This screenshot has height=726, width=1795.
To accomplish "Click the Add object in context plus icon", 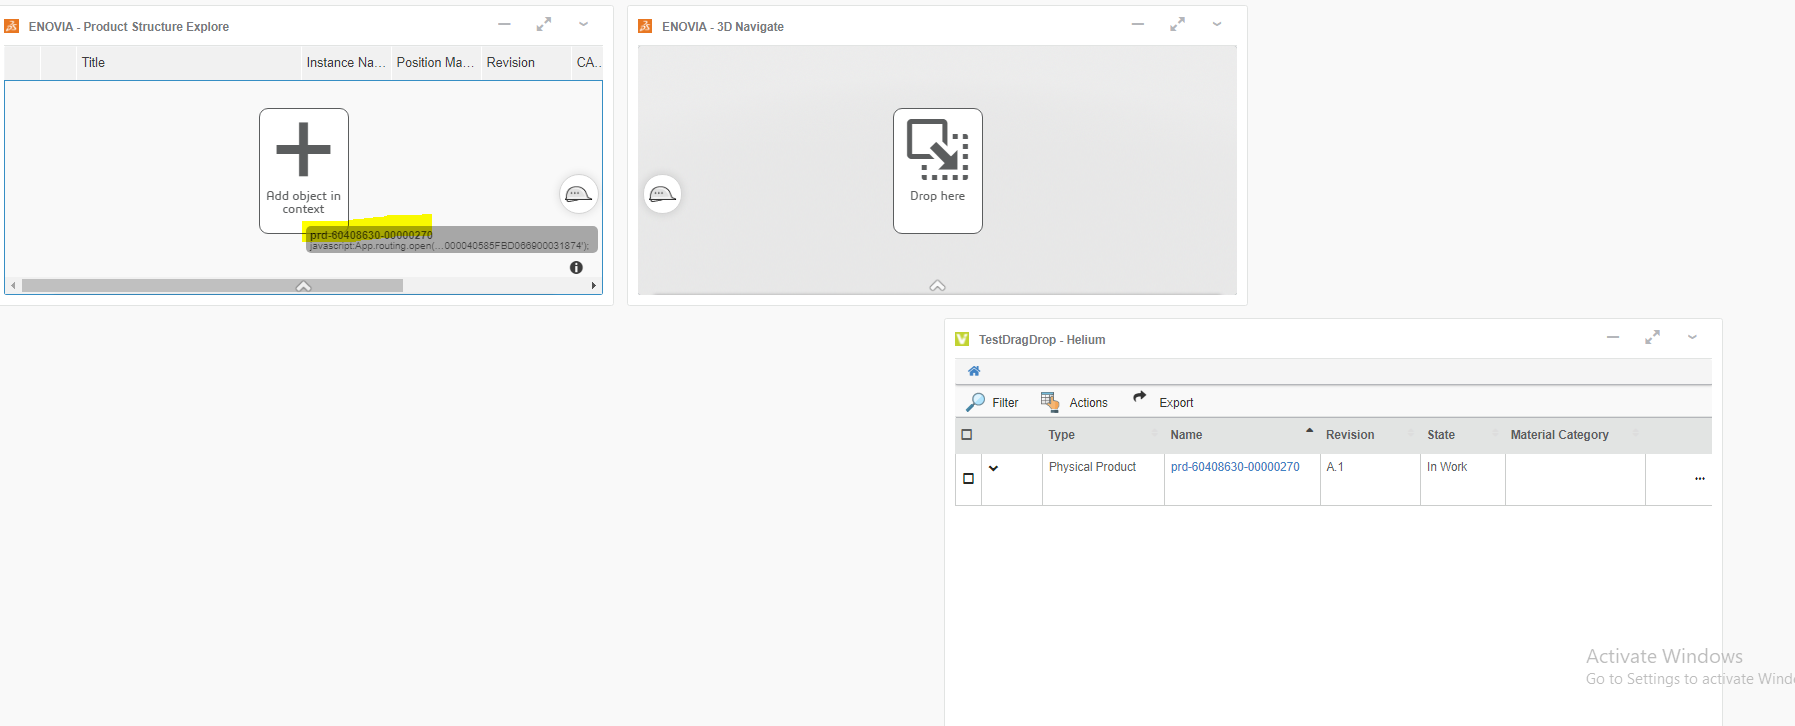I will (303, 150).
